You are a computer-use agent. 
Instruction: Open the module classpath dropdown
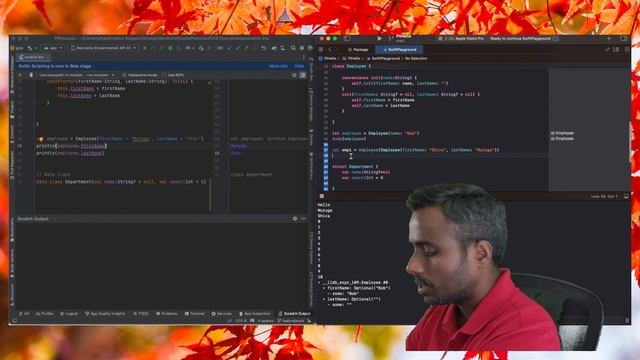coord(100,75)
